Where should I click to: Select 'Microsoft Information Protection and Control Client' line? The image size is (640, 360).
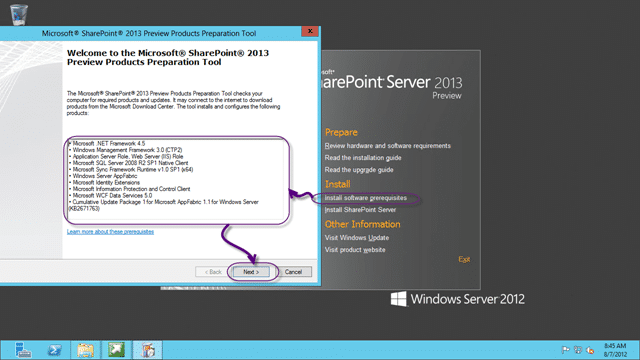129,189
